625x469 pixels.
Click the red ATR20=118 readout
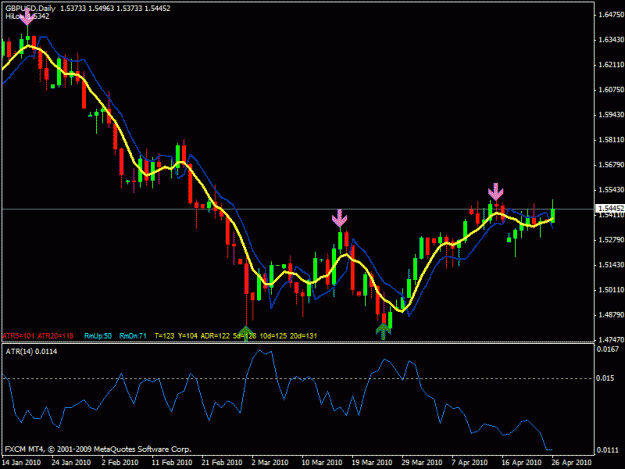coord(55,336)
